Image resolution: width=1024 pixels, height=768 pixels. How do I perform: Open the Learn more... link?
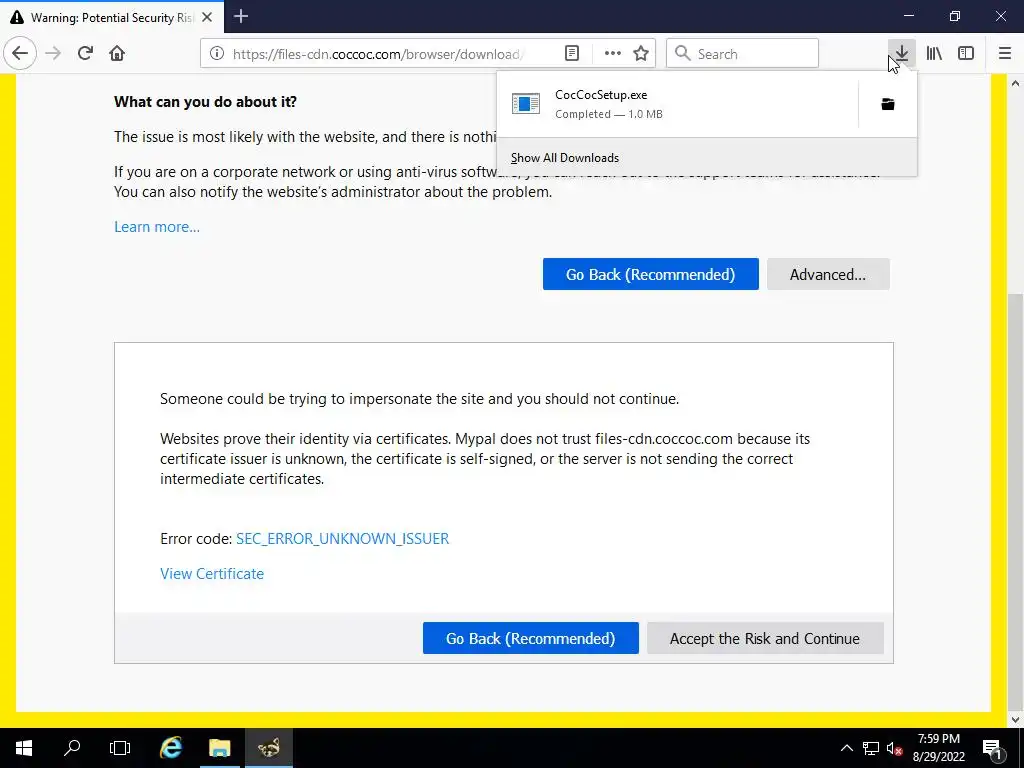pyautogui.click(x=157, y=227)
